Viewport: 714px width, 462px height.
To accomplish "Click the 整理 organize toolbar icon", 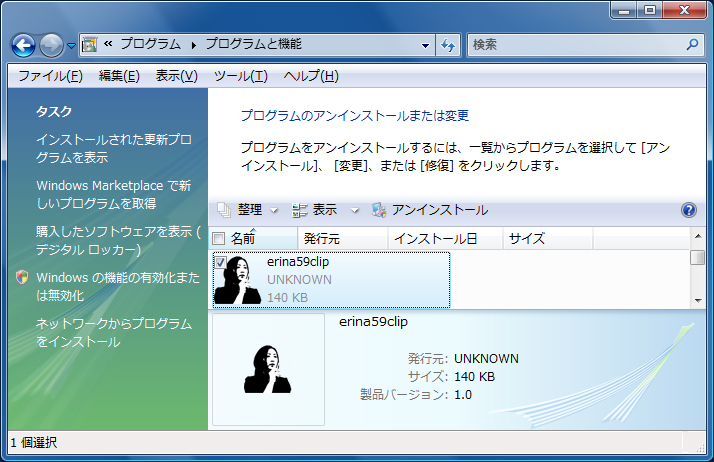I will (x=224, y=210).
